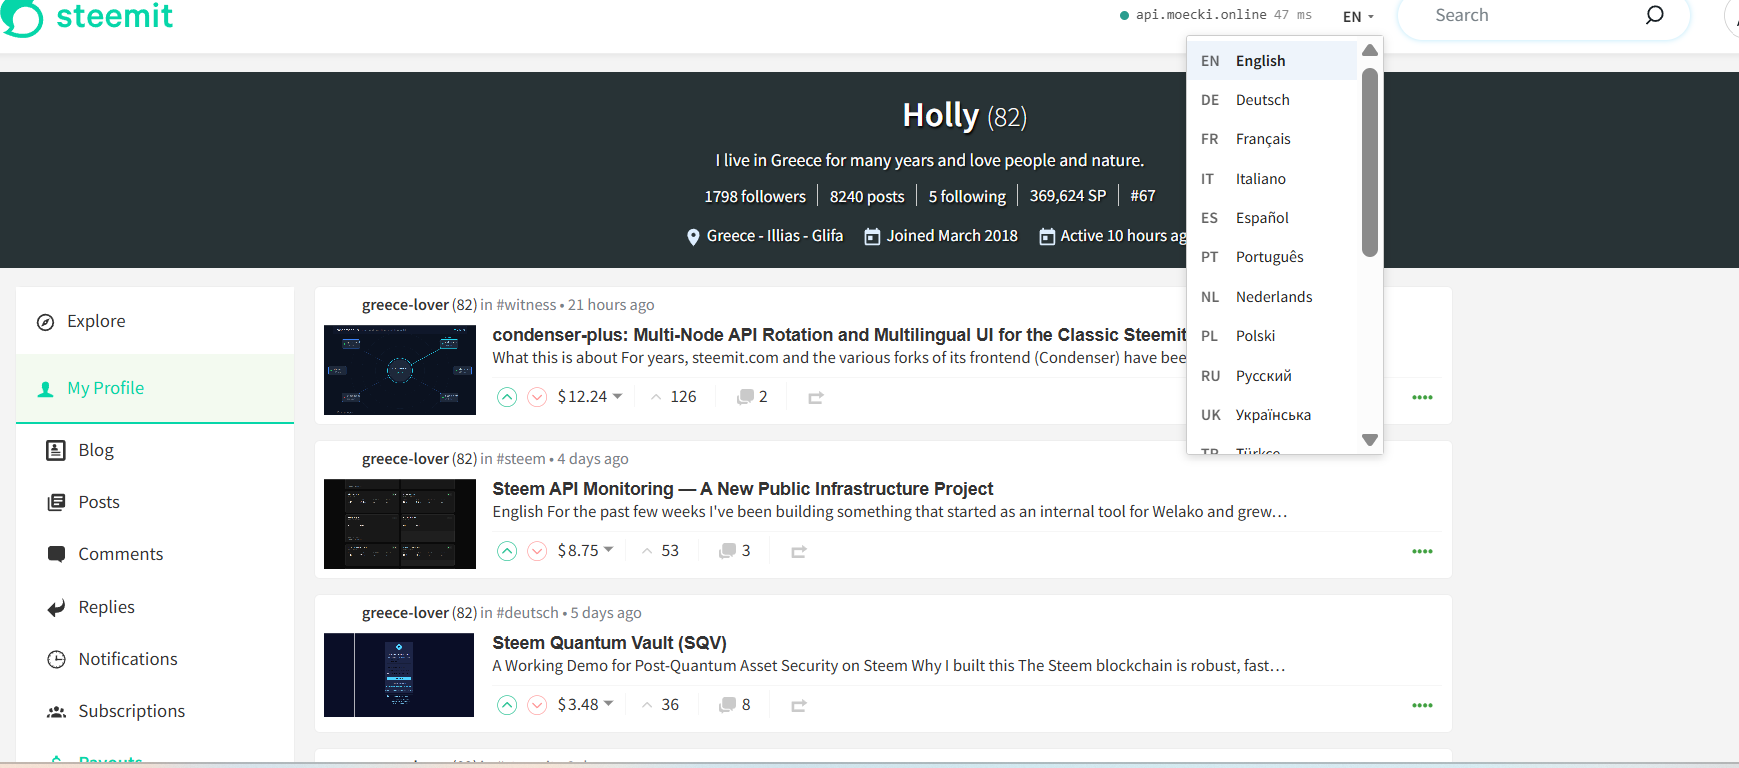Image resolution: width=1739 pixels, height=768 pixels.
Task: Select Français language option
Action: [1272, 139]
